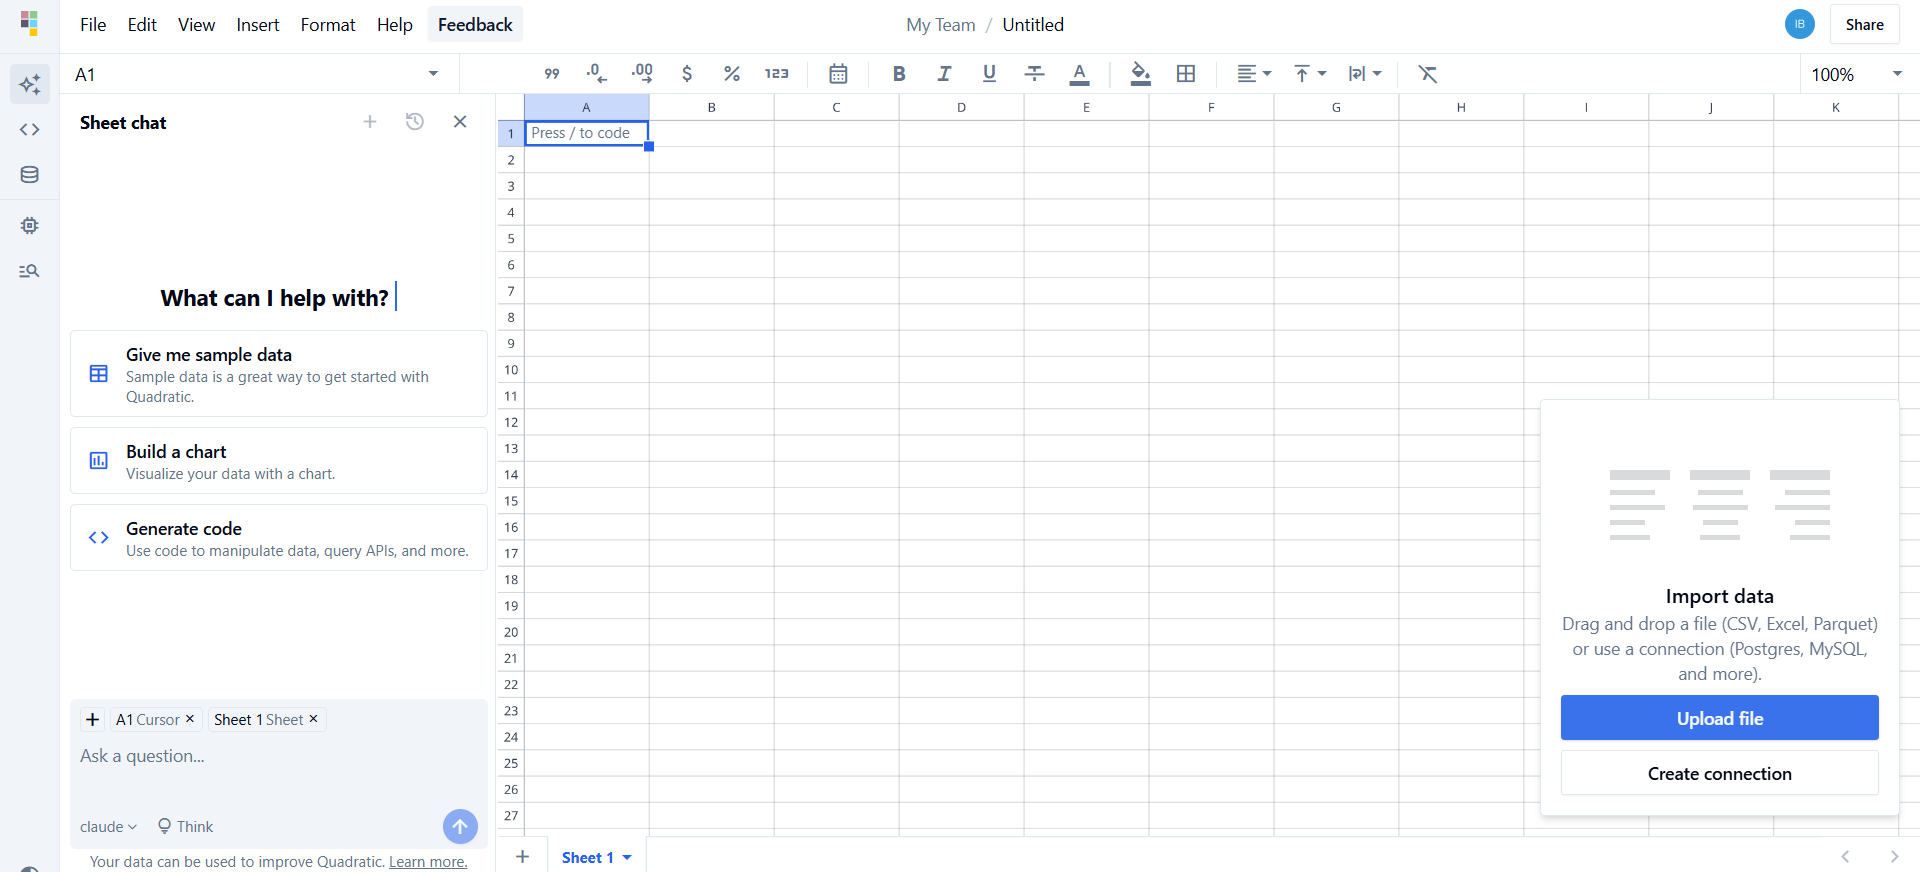Toggle Think mode
1920x872 pixels.
coord(186,827)
